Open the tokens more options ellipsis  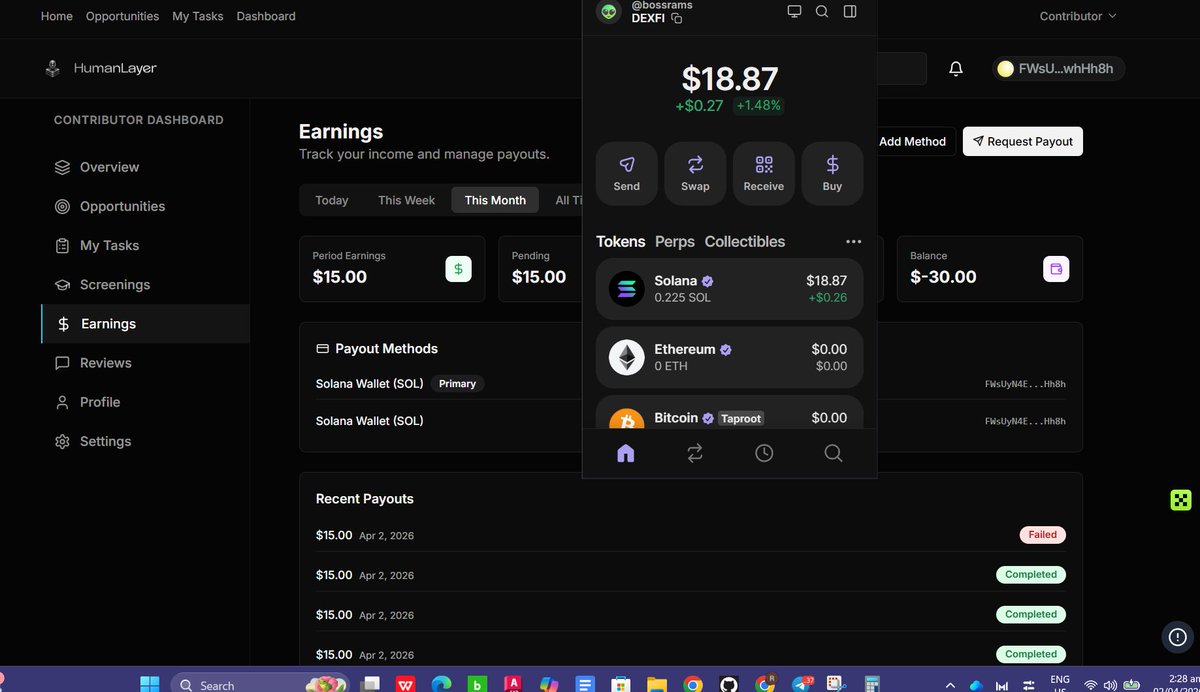[x=853, y=242]
